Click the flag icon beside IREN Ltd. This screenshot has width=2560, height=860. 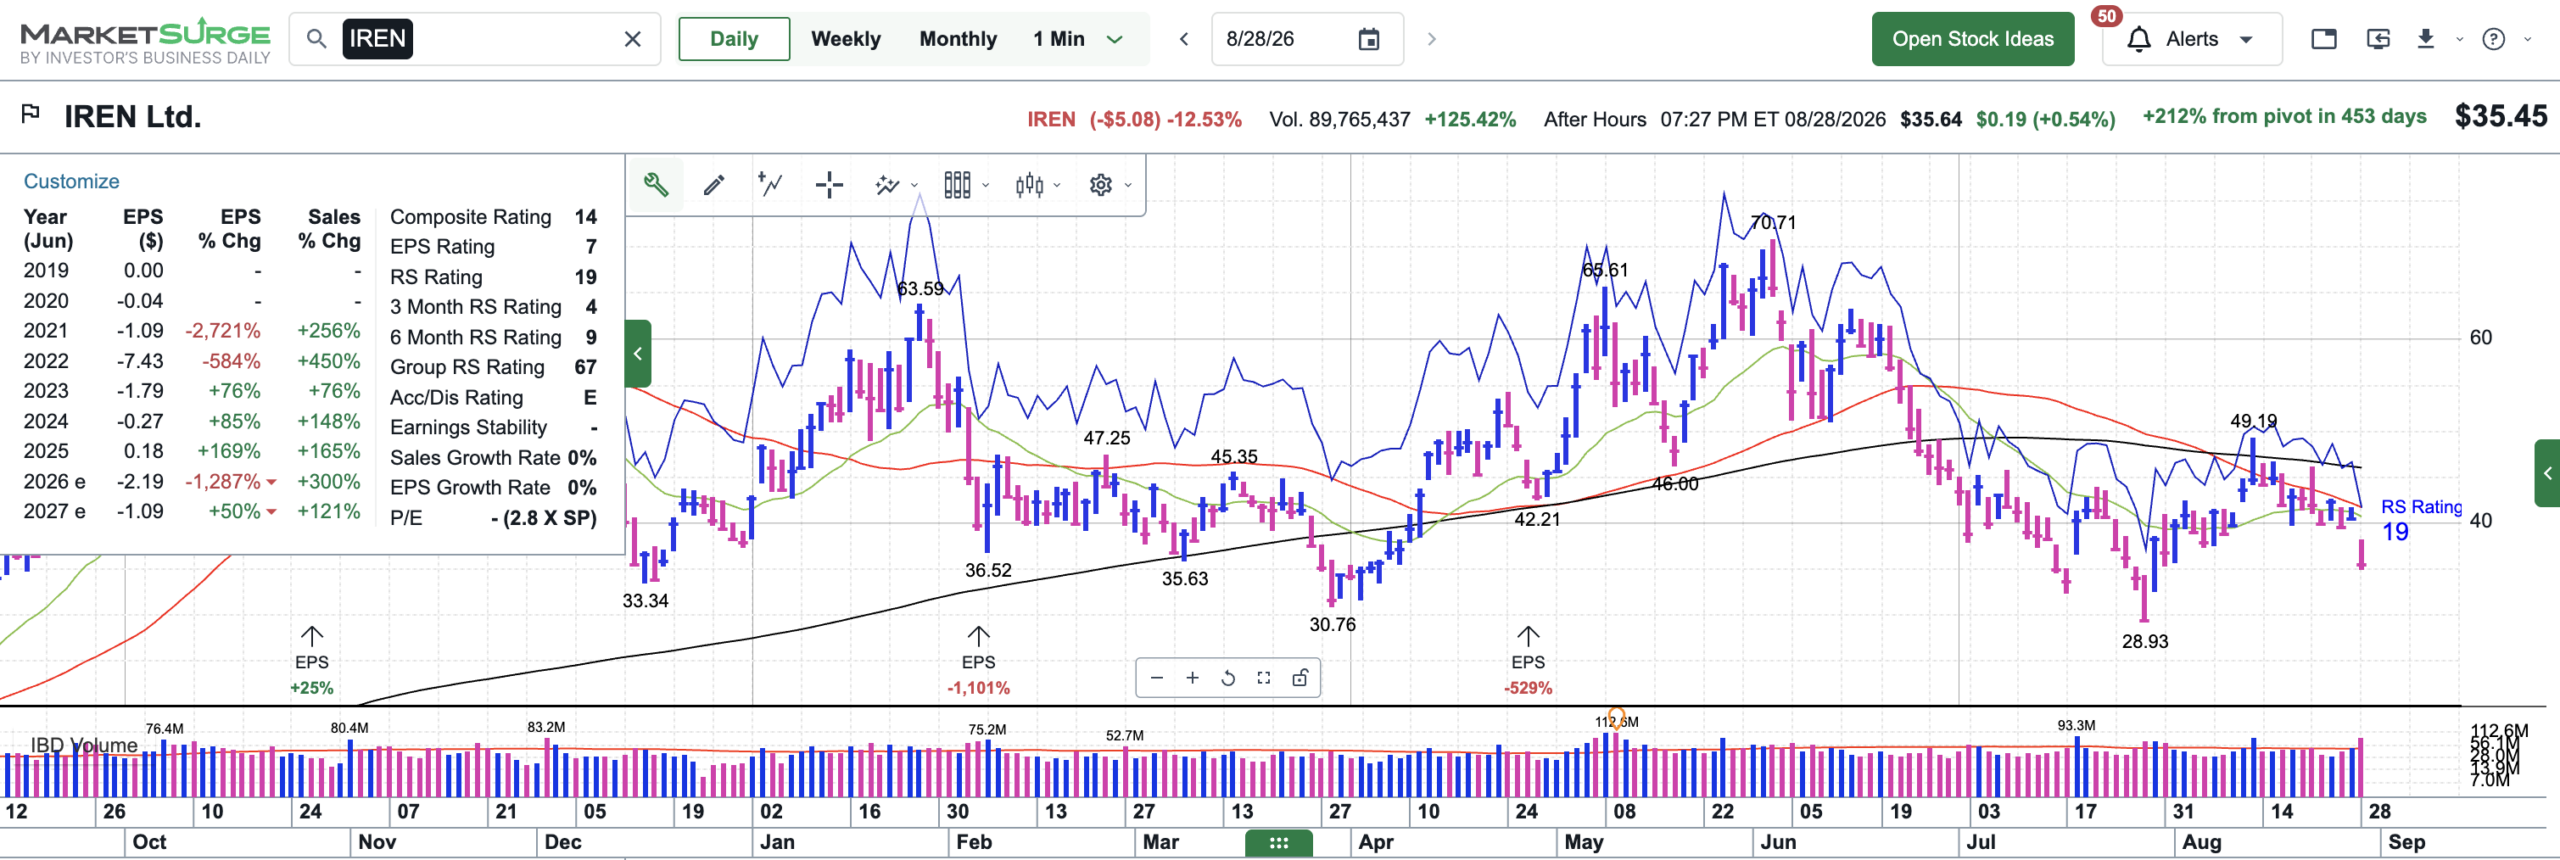(31, 114)
